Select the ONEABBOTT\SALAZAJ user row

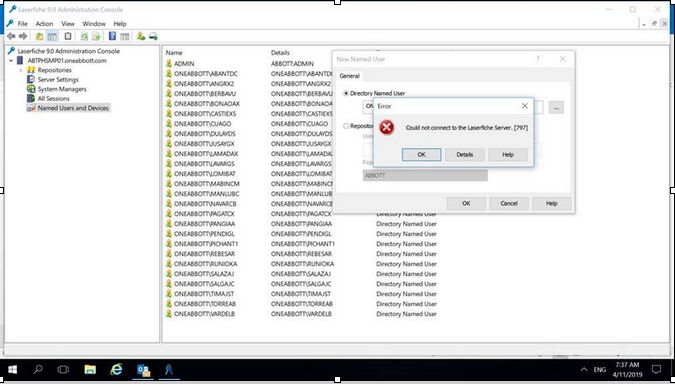204,274
